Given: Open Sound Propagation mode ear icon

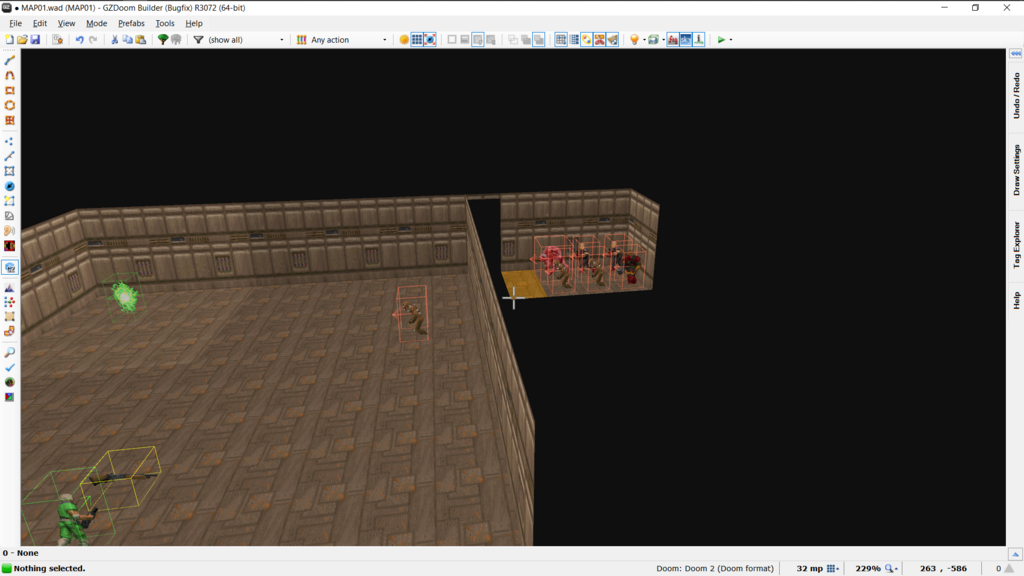Looking at the screenshot, I should tap(9, 231).
